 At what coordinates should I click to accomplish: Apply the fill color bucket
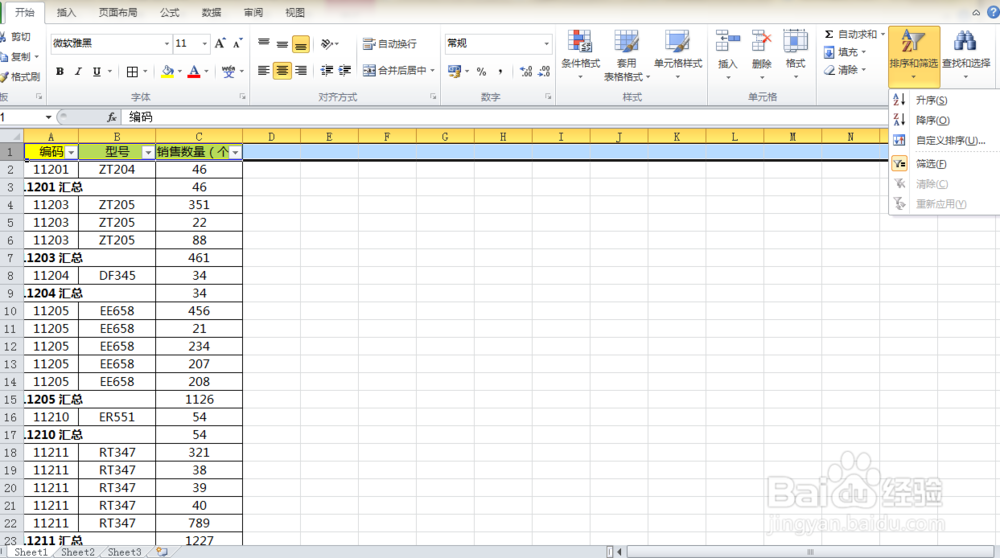168,71
